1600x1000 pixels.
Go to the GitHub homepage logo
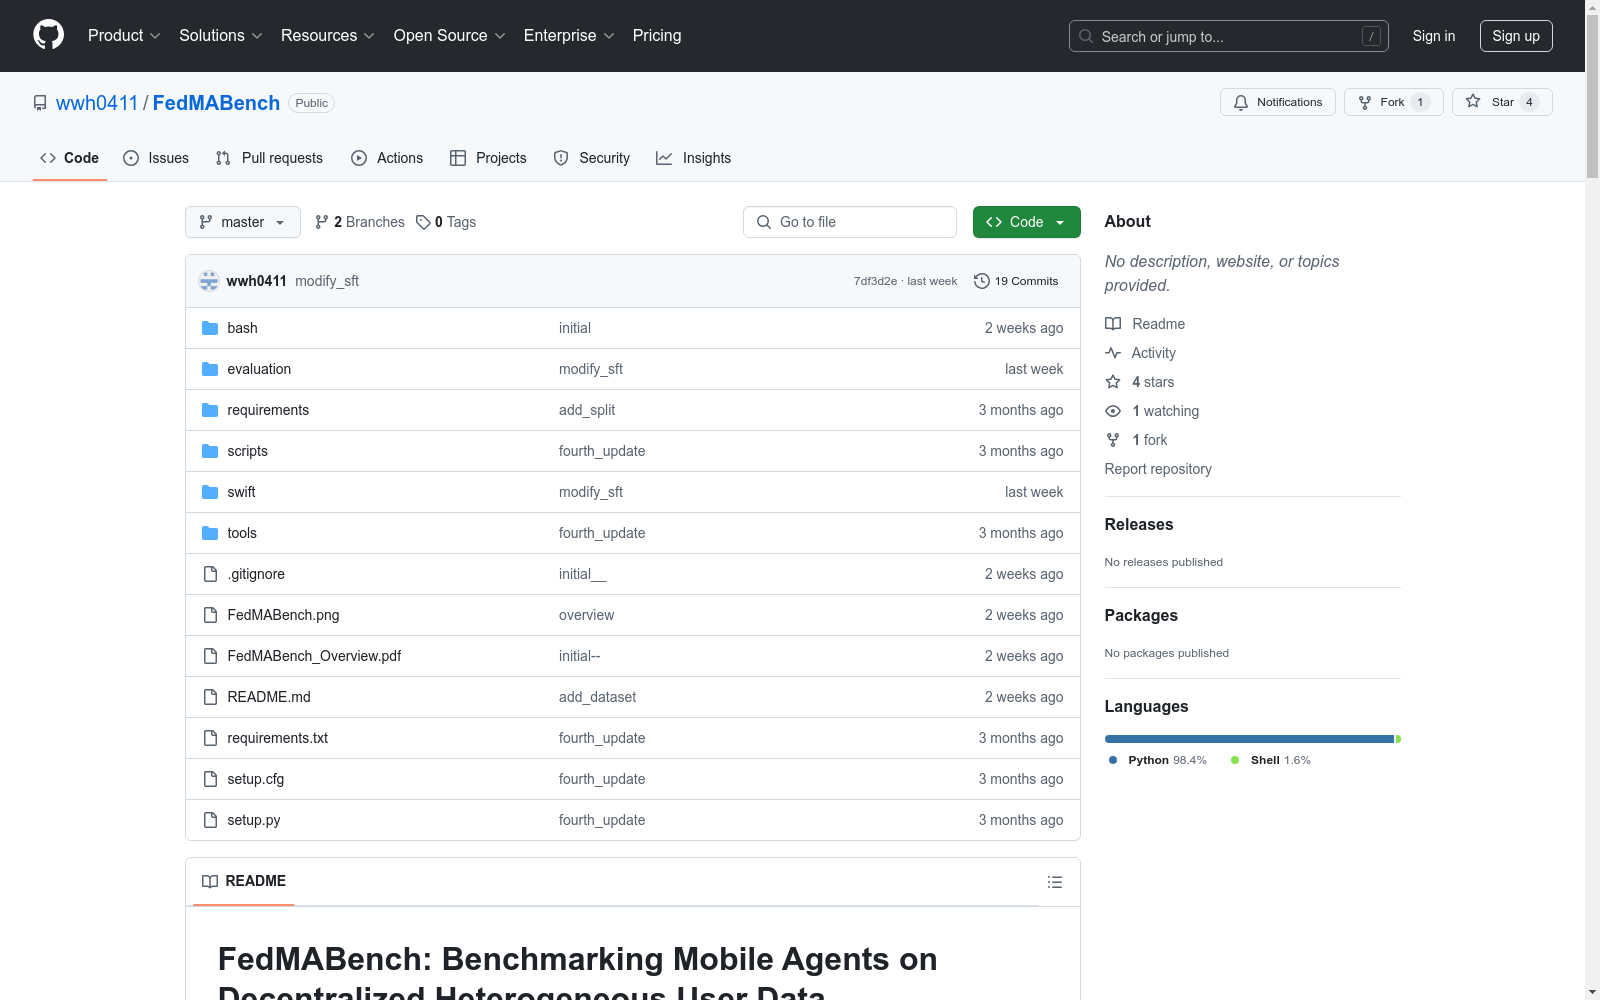pyautogui.click(x=48, y=35)
